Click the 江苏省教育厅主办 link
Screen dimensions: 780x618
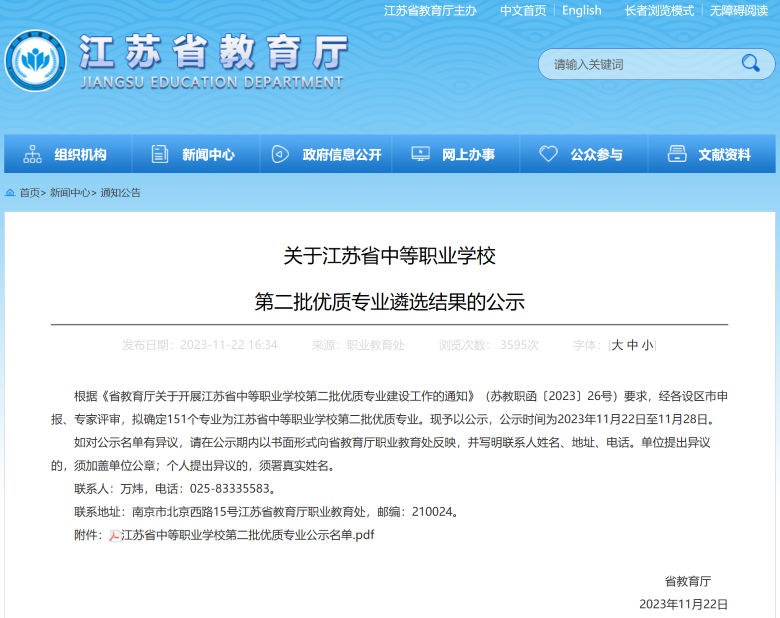coord(430,10)
